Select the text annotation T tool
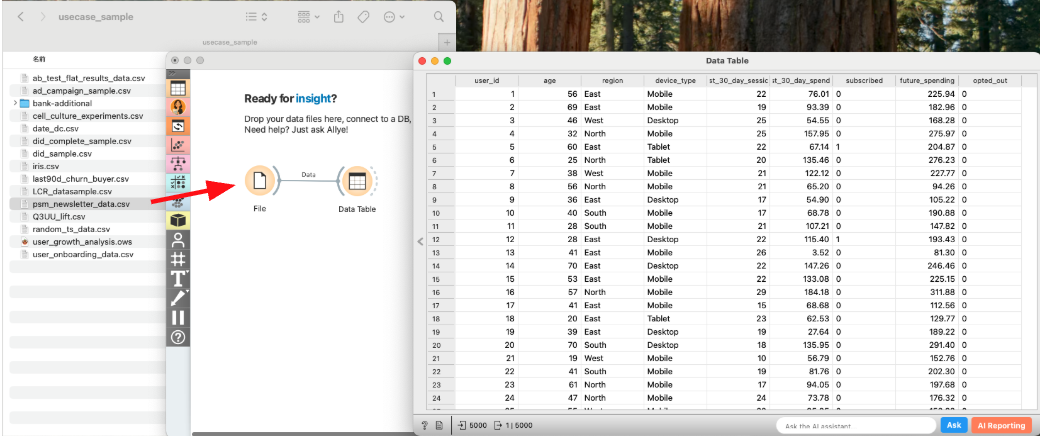Viewport: 1040px width, 436px height. 178,278
